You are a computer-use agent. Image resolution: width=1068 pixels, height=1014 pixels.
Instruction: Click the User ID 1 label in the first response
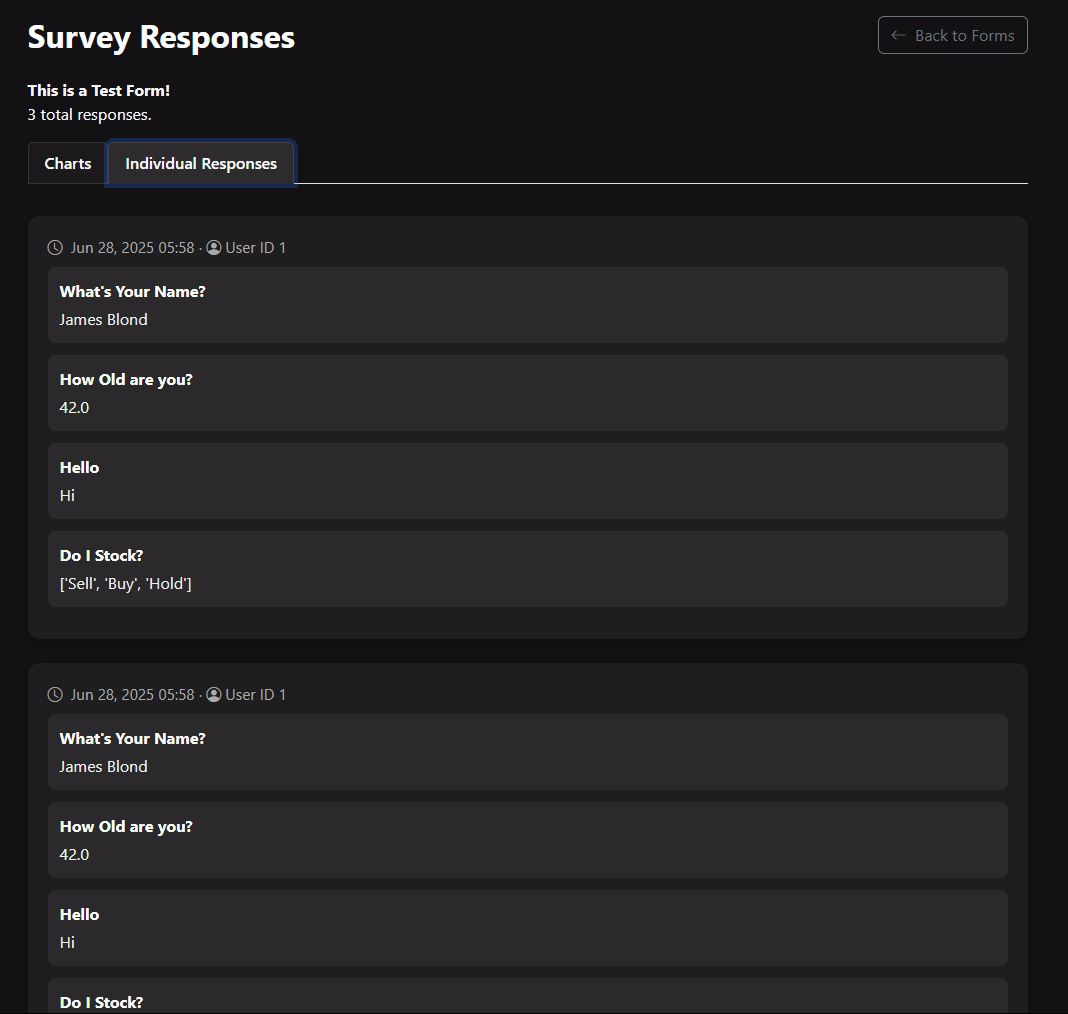256,248
